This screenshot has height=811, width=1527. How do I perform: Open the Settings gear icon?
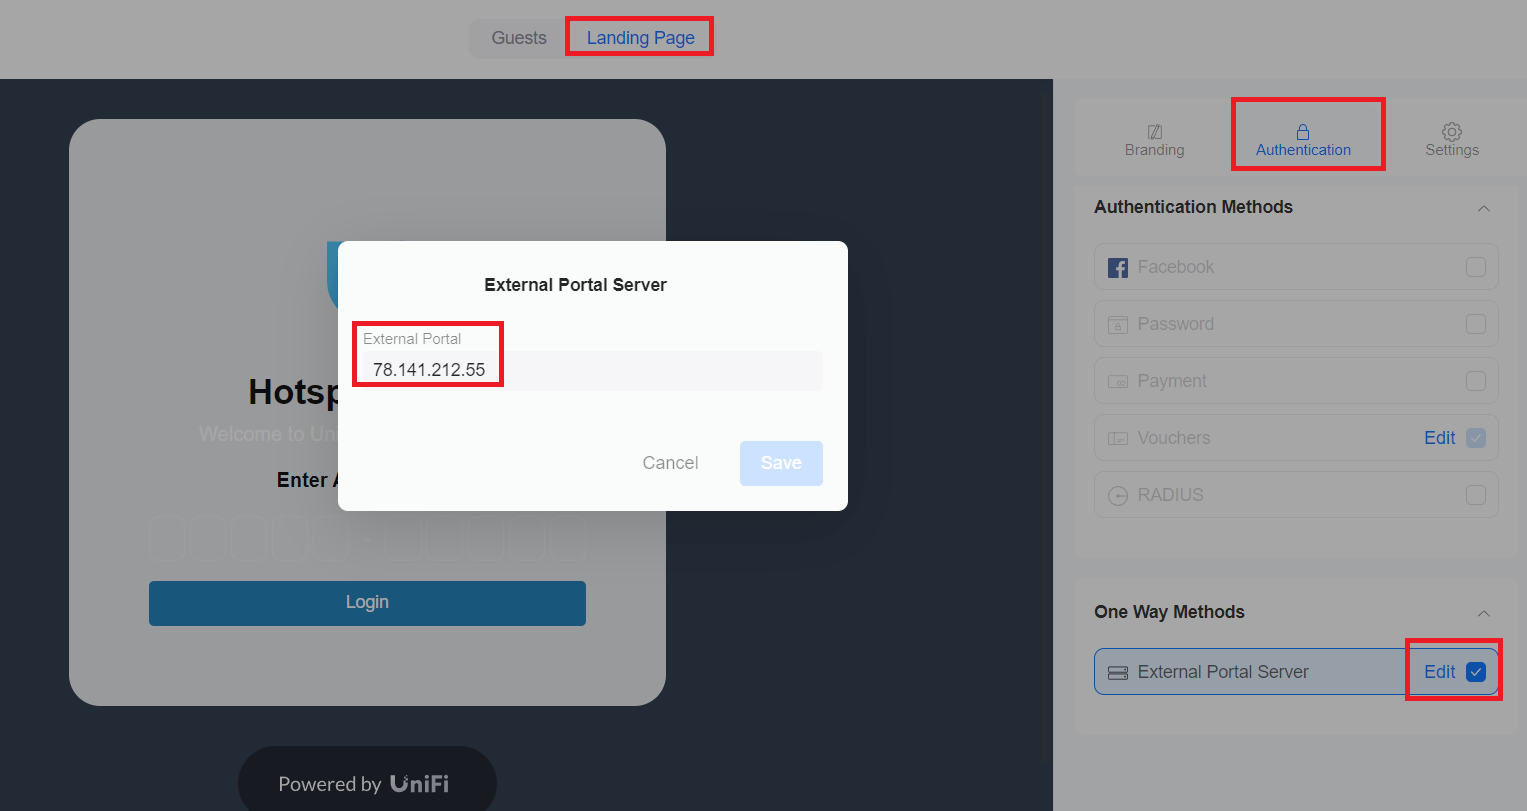pos(1451,132)
